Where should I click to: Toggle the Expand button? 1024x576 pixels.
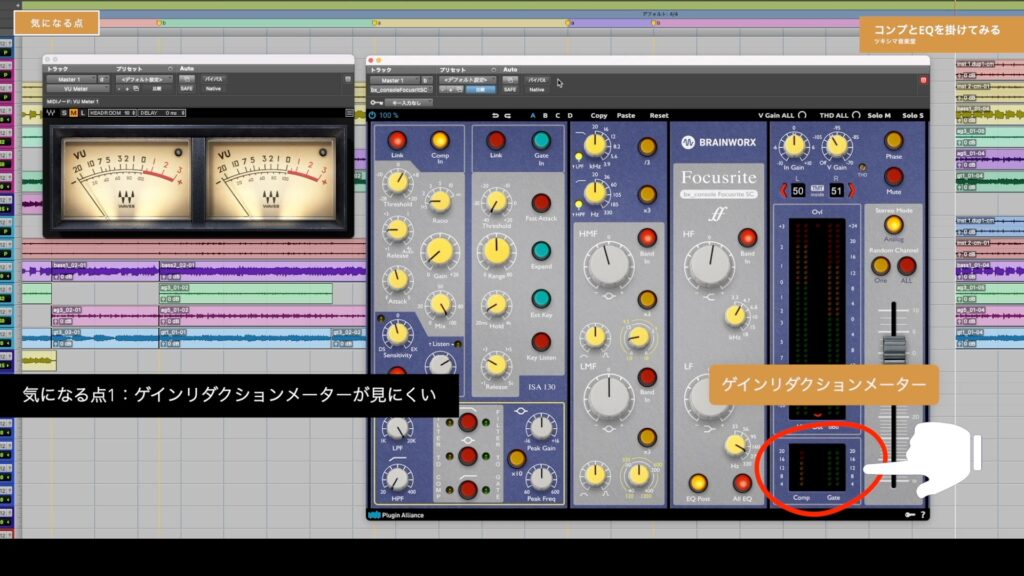541,251
